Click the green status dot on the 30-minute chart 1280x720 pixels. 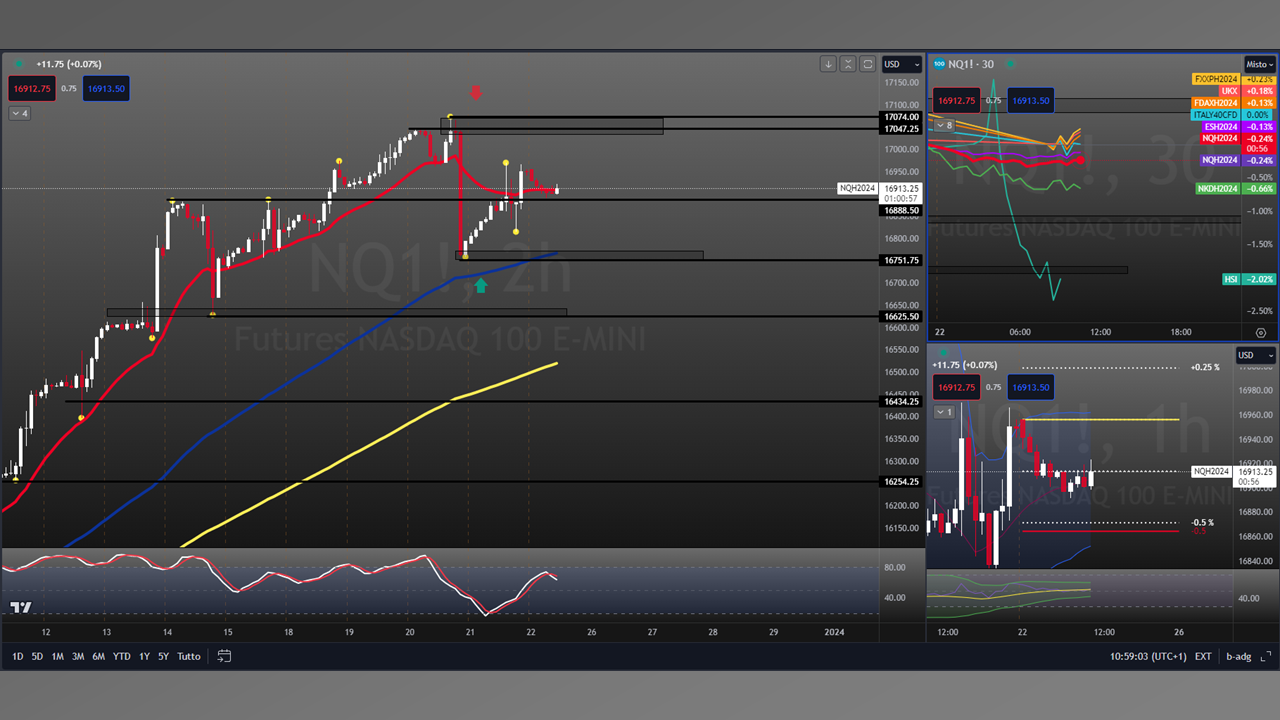[1010, 64]
